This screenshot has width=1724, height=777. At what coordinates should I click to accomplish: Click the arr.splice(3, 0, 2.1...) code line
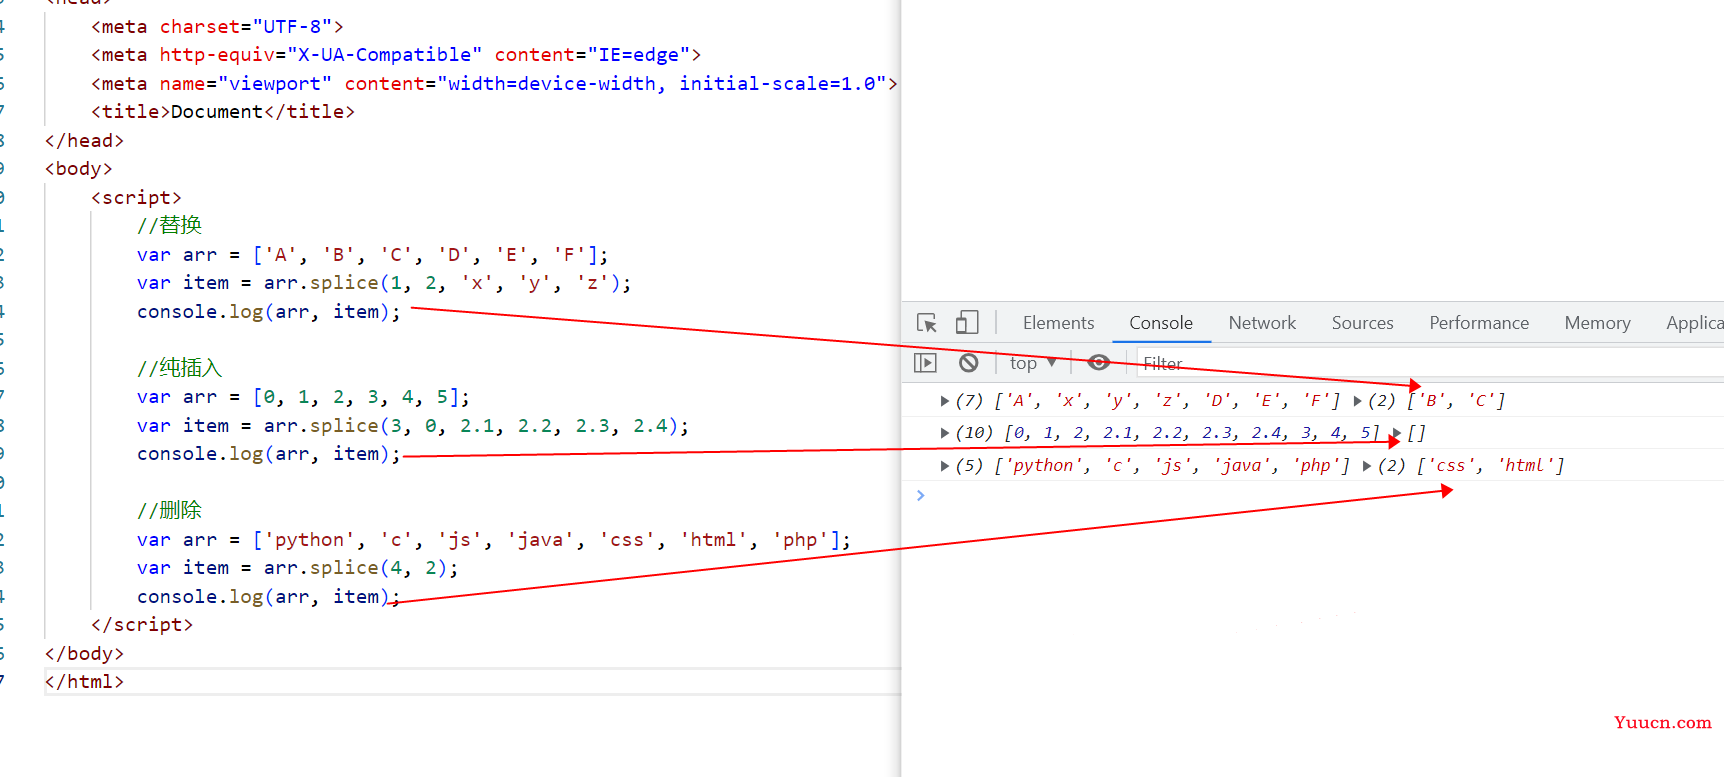(x=413, y=426)
